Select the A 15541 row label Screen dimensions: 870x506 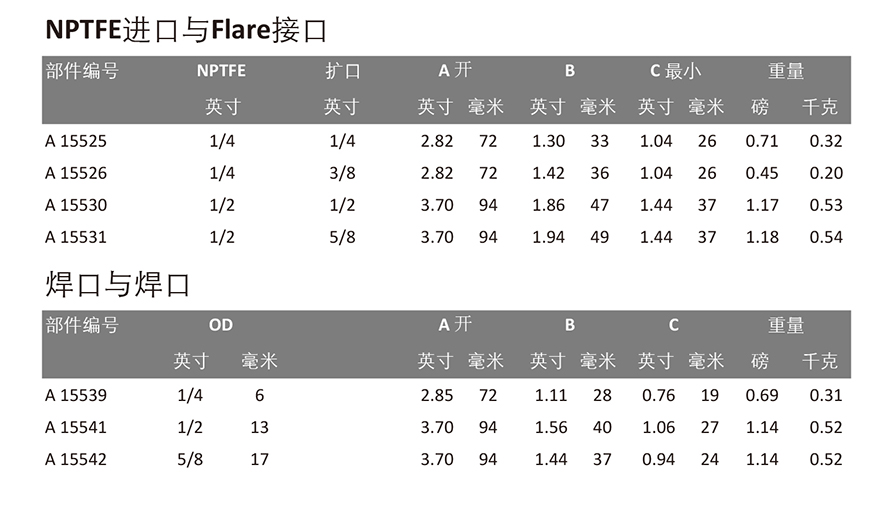click(76, 427)
